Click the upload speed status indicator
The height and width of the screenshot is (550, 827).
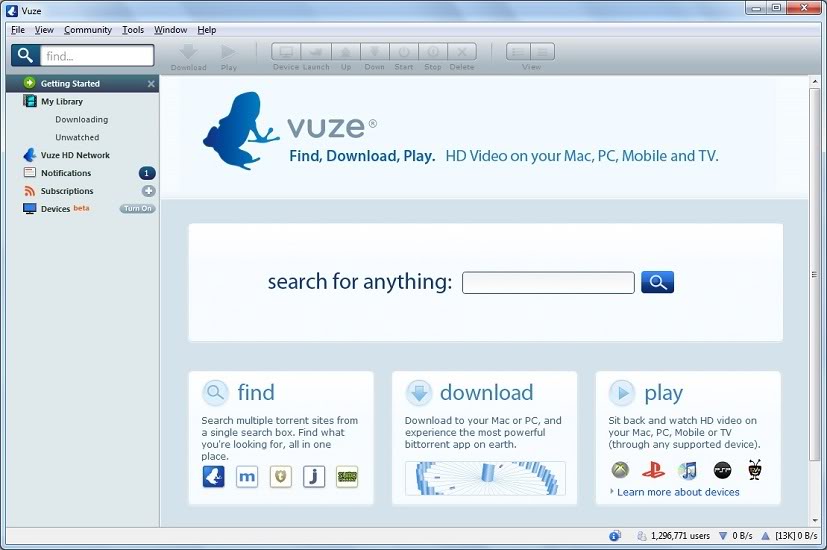click(x=789, y=536)
